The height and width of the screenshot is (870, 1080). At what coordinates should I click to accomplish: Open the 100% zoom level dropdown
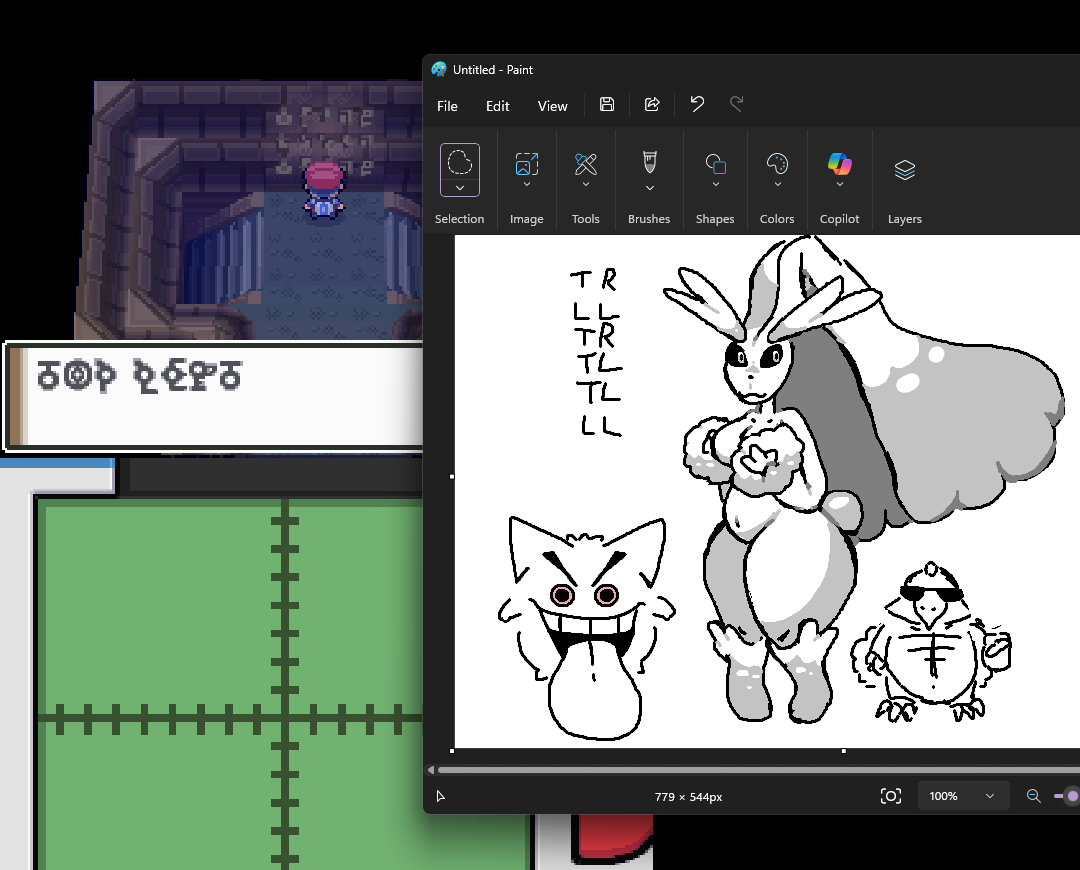coord(963,796)
